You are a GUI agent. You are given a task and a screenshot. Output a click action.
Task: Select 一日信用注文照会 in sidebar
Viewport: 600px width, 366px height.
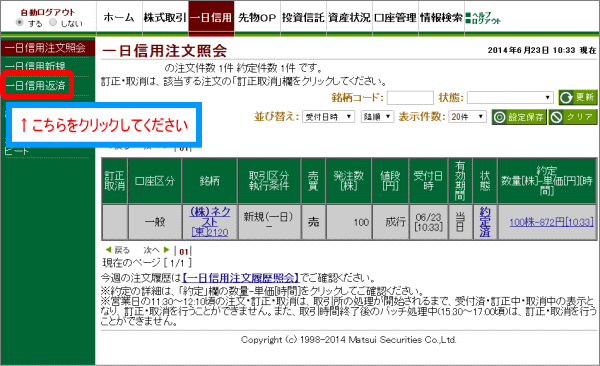tap(45, 48)
